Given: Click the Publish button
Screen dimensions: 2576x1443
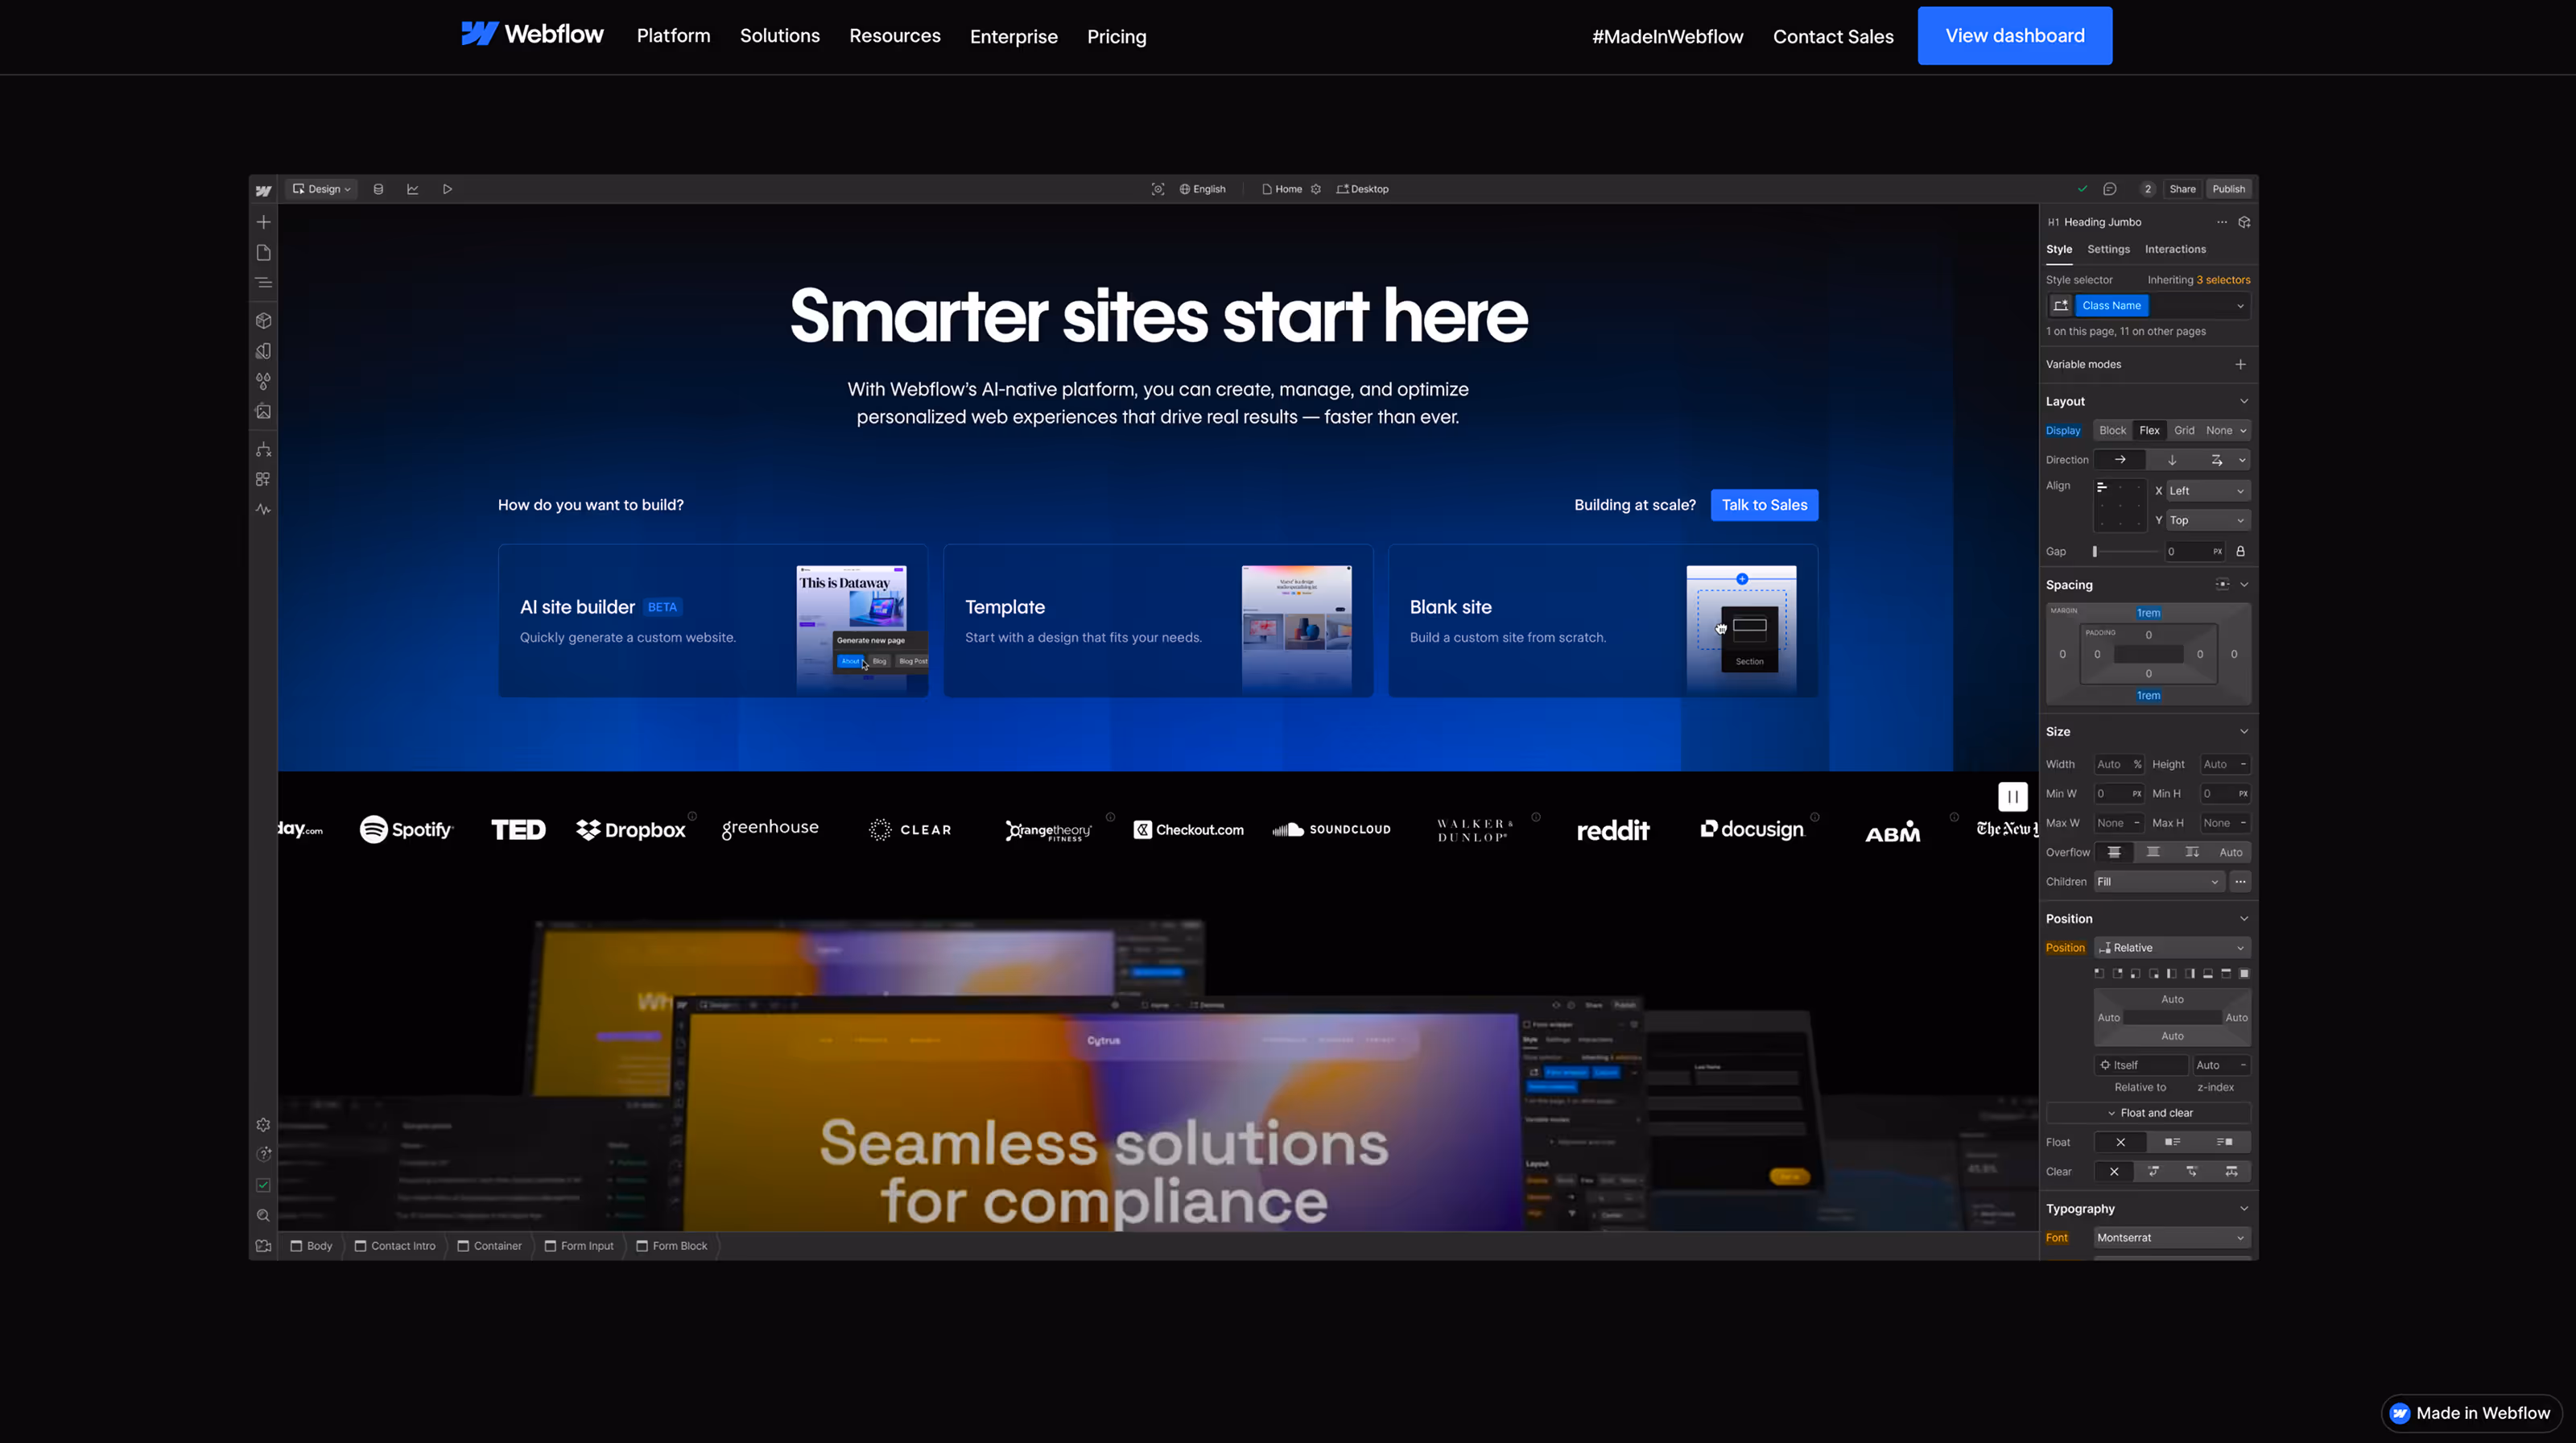Looking at the screenshot, I should click(x=2228, y=188).
